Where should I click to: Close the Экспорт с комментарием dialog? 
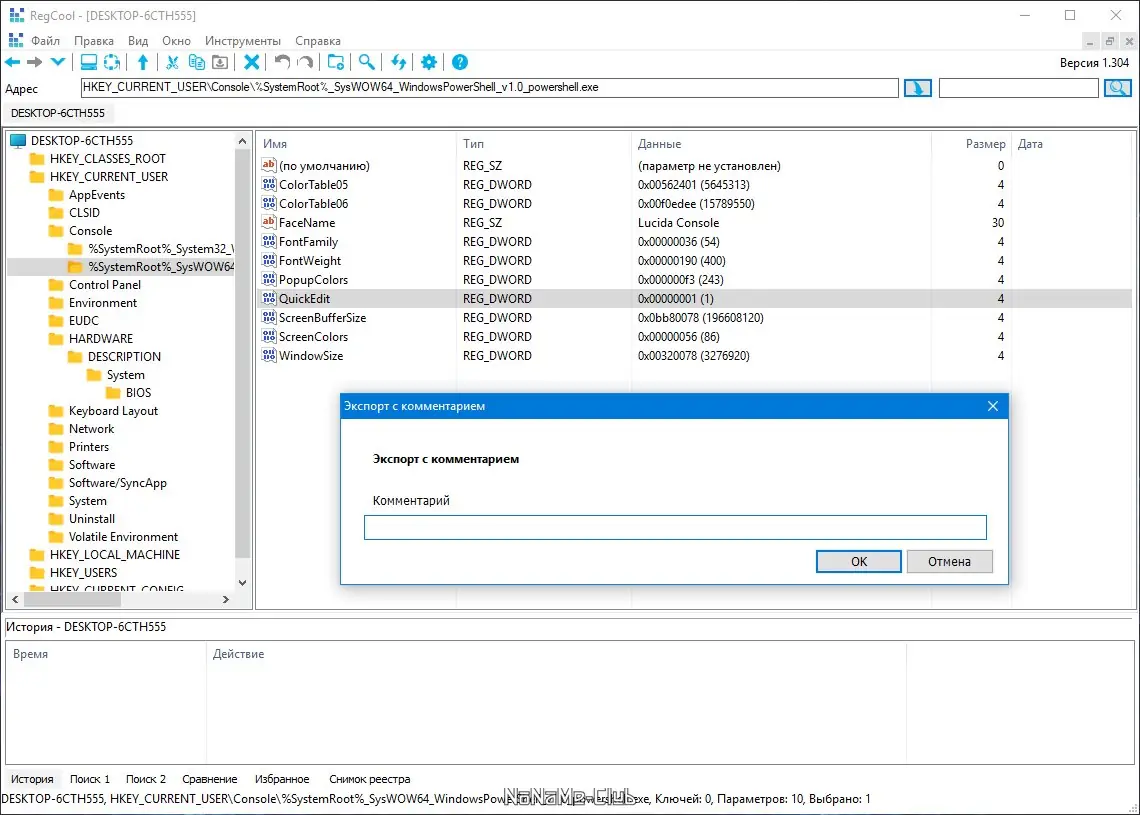[x=992, y=406]
